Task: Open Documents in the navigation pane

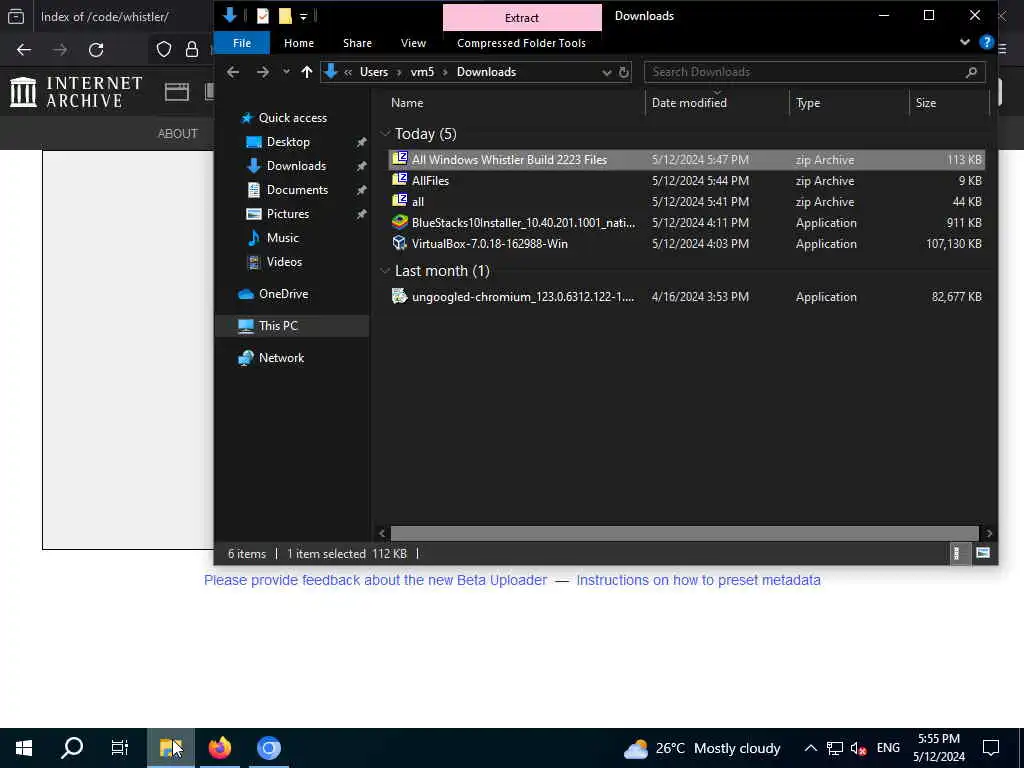Action: click(297, 190)
